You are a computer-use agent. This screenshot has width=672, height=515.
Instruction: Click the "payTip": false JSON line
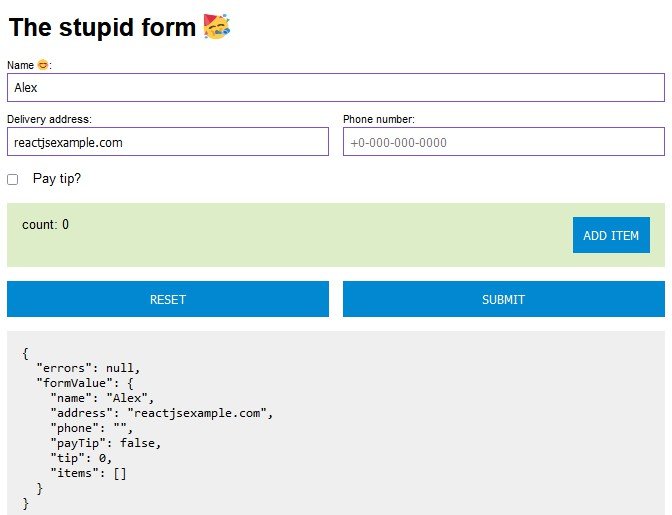[x=105, y=443]
